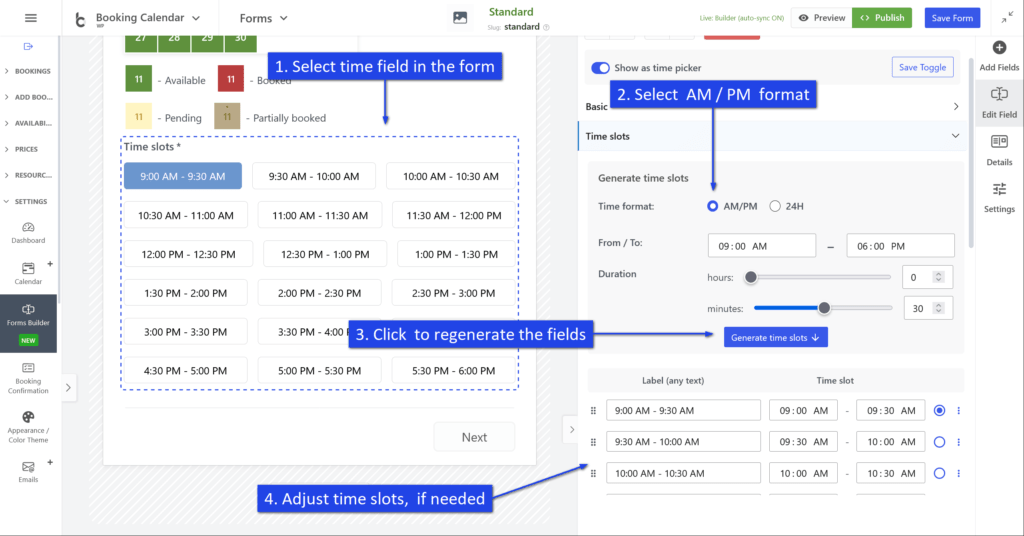
Task: Open Booking Confirmation in the sidebar
Action: tap(28, 379)
